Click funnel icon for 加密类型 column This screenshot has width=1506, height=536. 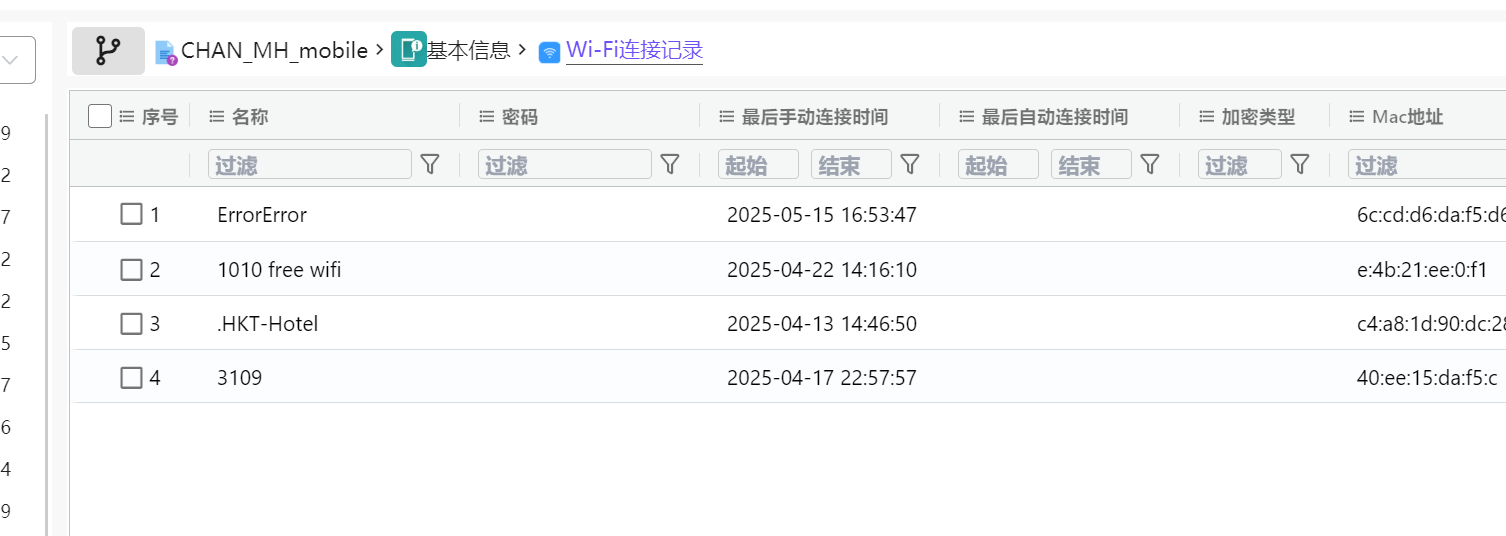(x=1300, y=164)
